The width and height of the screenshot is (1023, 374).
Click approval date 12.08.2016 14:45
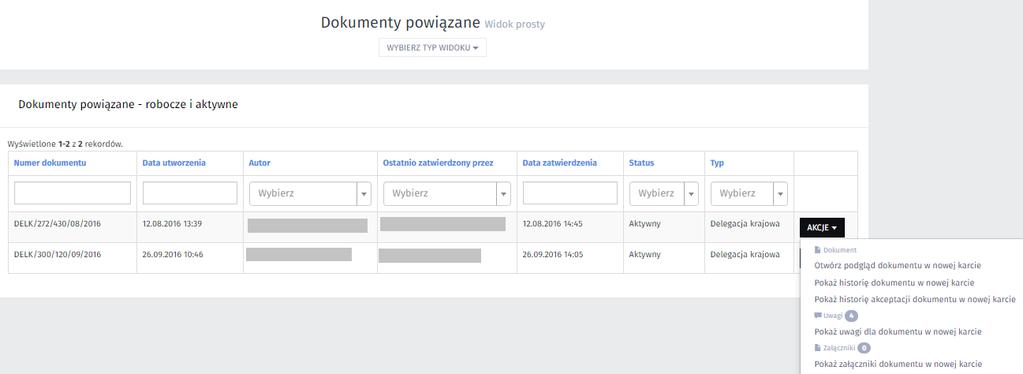tap(553, 224)
